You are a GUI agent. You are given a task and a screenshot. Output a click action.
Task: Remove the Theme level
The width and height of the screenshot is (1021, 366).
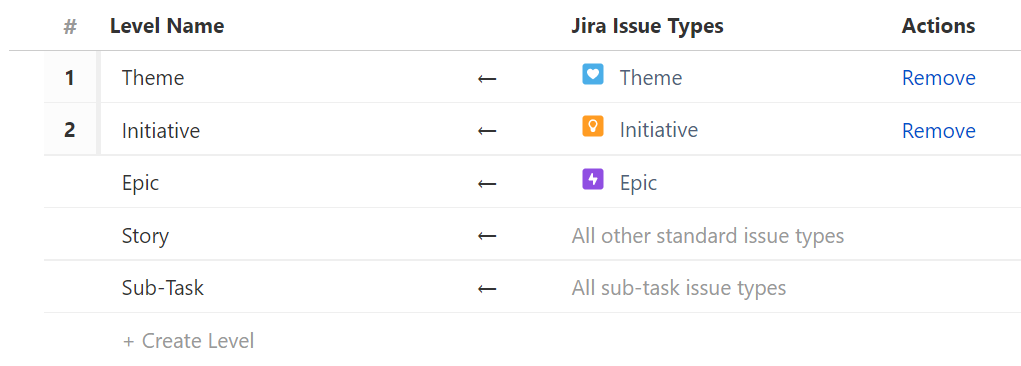point(938,78)
